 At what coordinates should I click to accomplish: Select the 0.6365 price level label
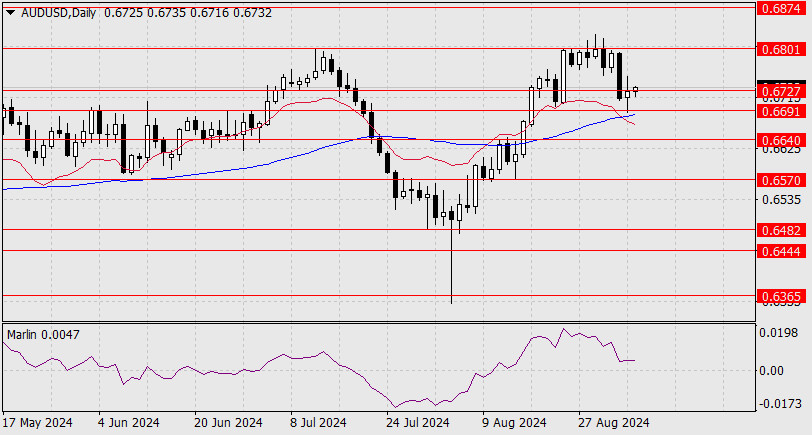tap(782, 296)
